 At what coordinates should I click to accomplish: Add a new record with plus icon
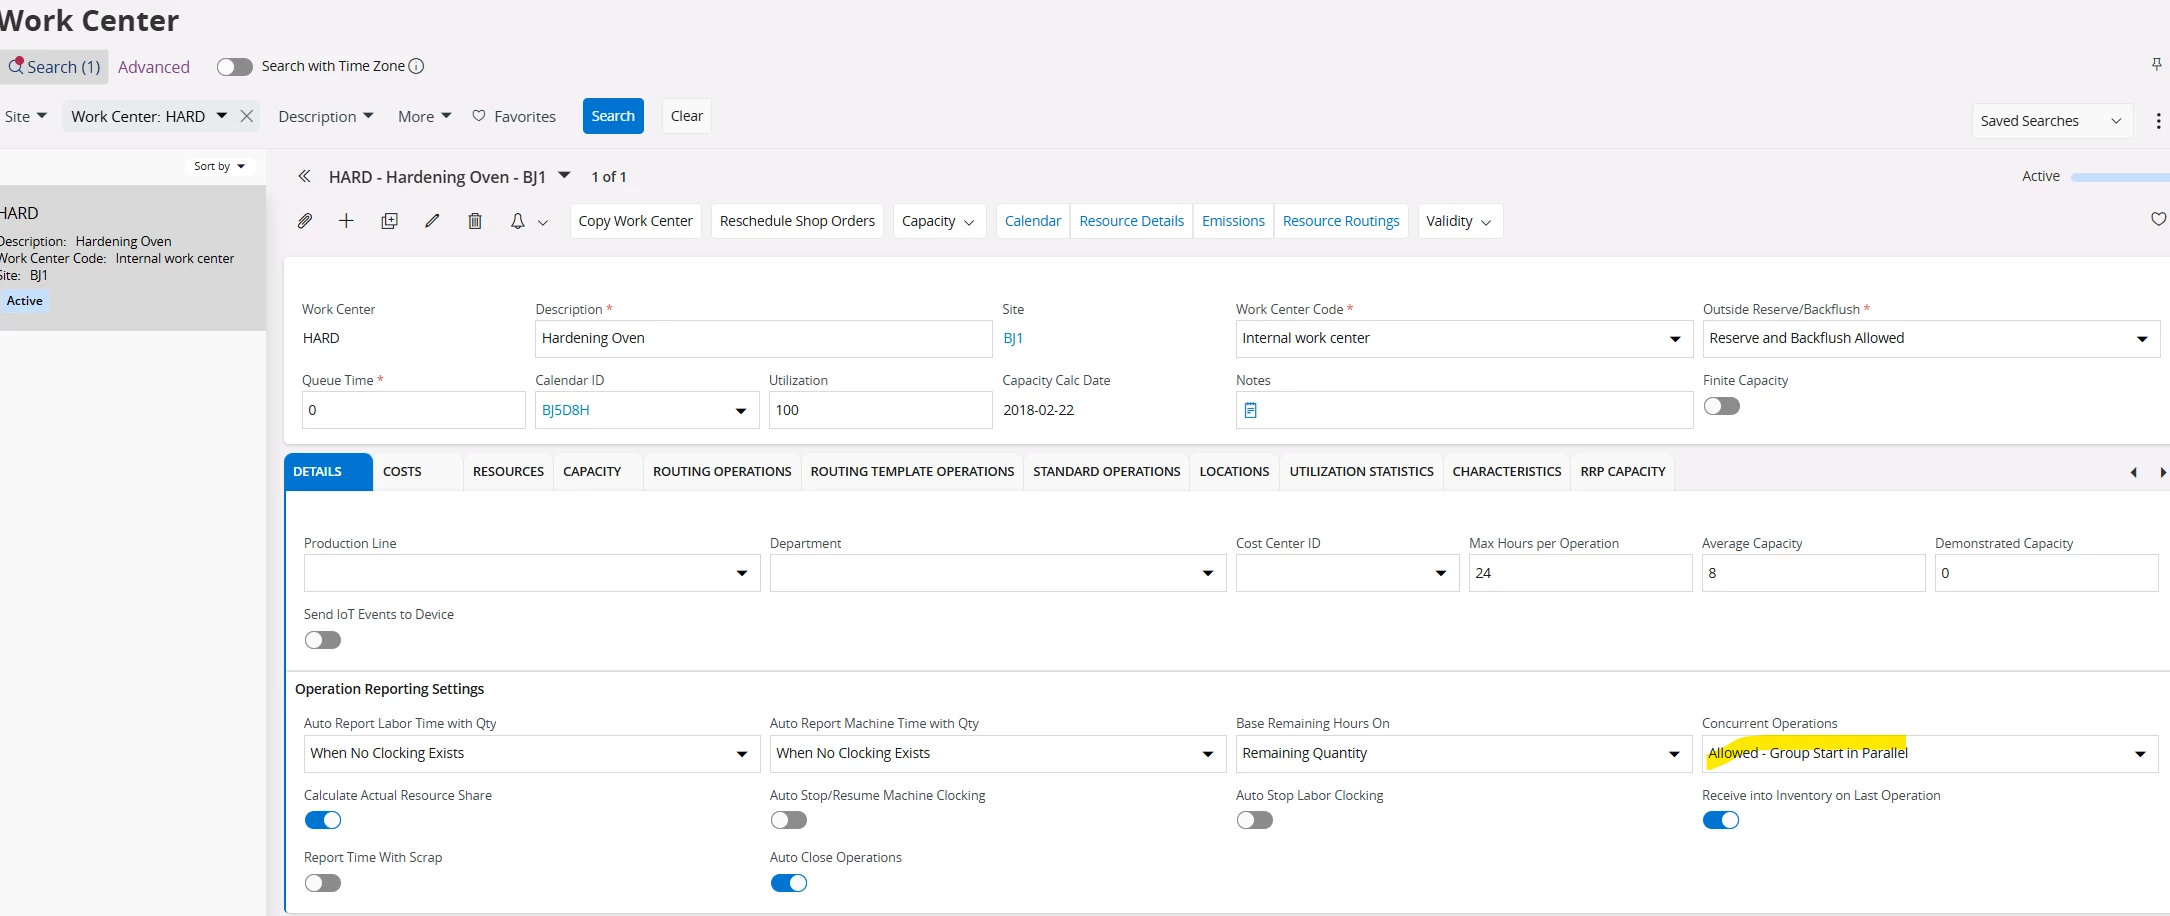pyautogui.click(x=346, y=221)
